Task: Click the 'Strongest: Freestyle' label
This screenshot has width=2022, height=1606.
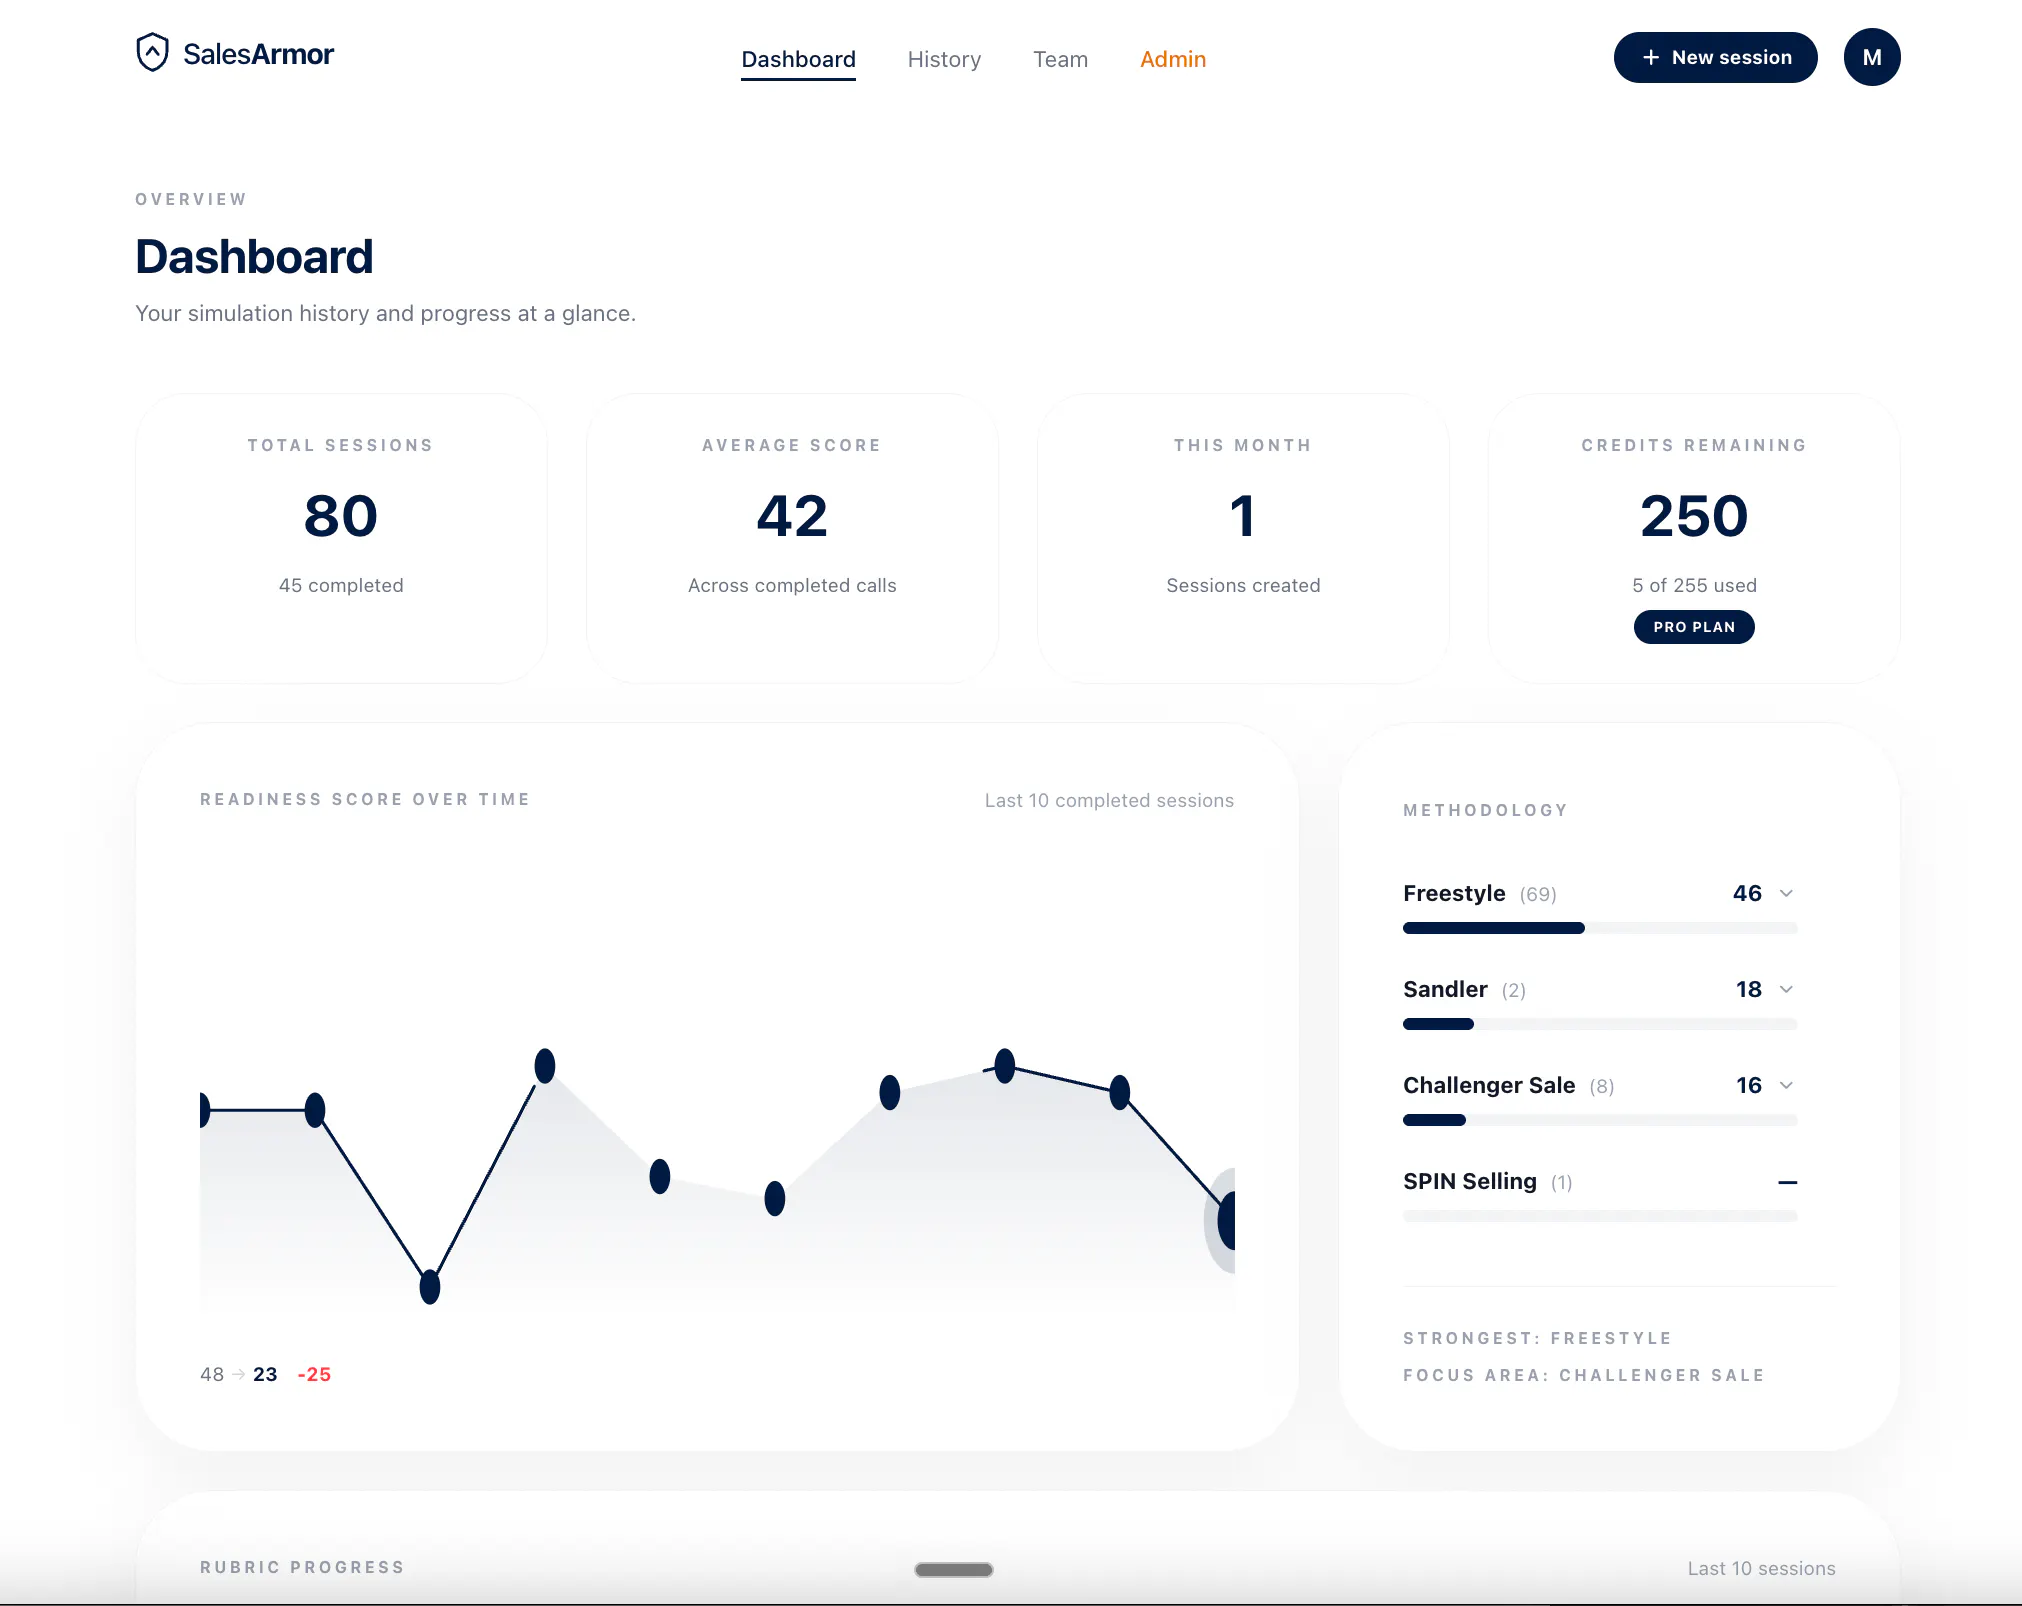Action: [x=1537, y=1338]
